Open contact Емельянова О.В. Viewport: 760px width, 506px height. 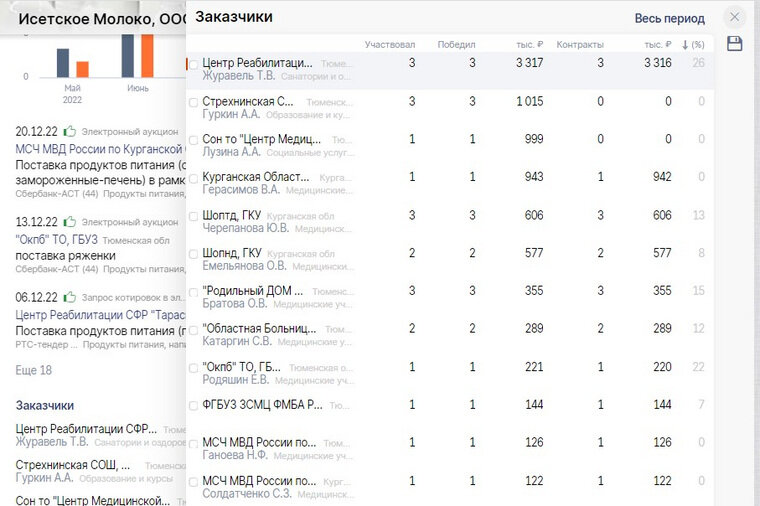pyautogui.click(x=244, y=266)
